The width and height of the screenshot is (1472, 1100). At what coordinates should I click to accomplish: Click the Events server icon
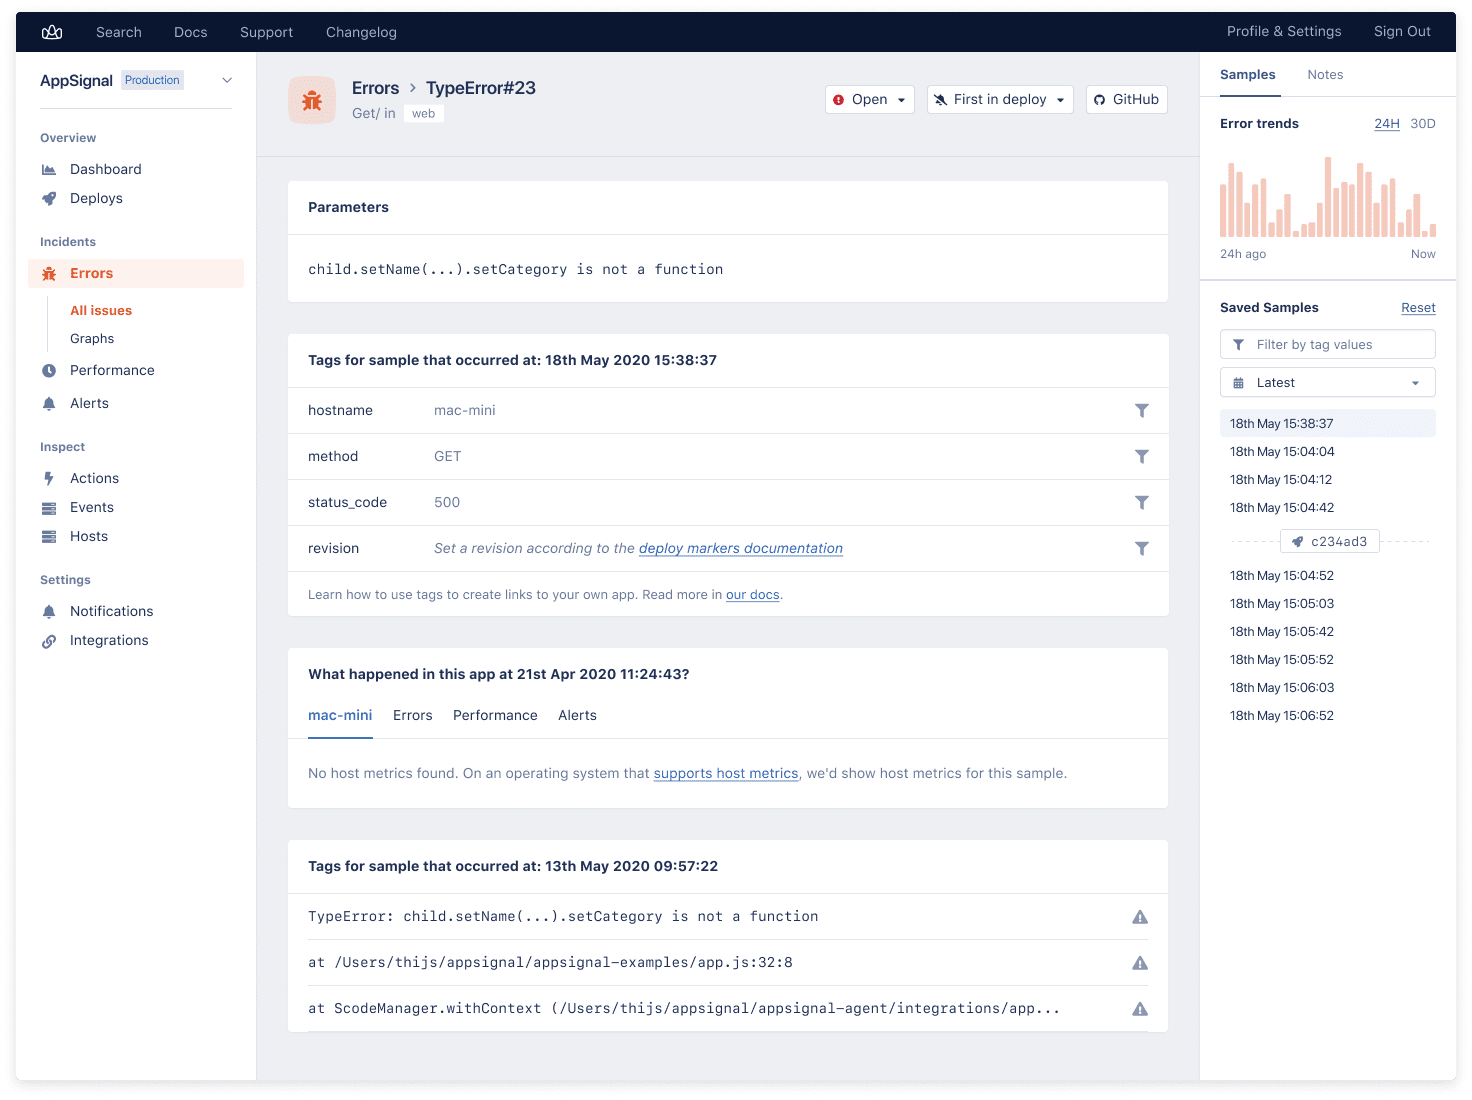click(49, 508)
